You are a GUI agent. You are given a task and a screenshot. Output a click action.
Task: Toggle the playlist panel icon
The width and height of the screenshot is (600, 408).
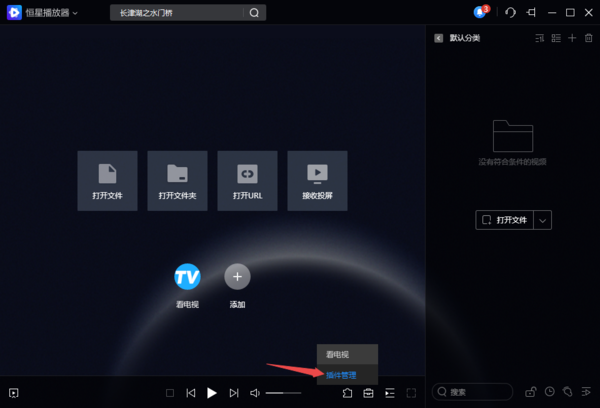click(390, 393)
